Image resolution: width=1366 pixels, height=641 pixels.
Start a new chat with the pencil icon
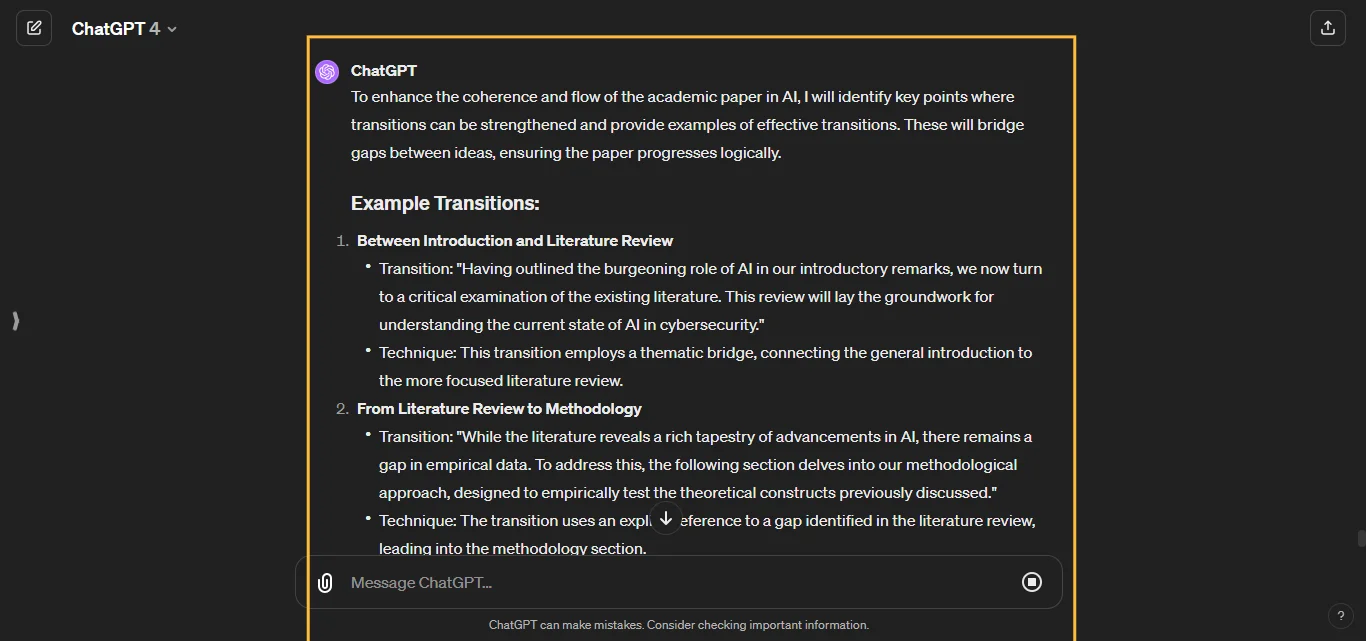click(x=34, y=28)
